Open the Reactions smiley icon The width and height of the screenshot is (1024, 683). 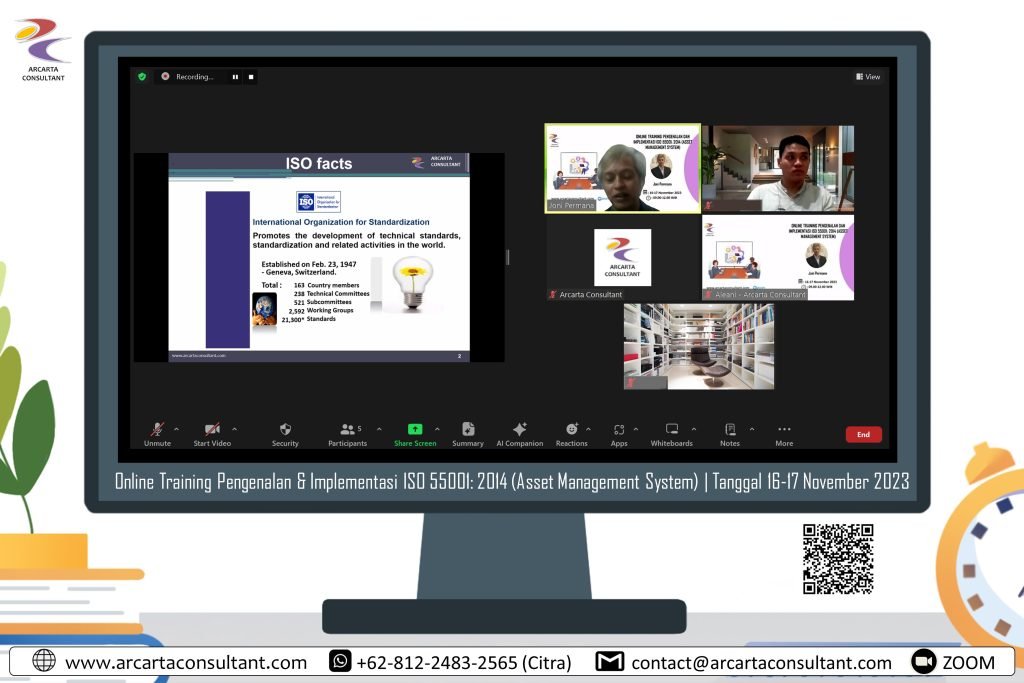point(571,430)
